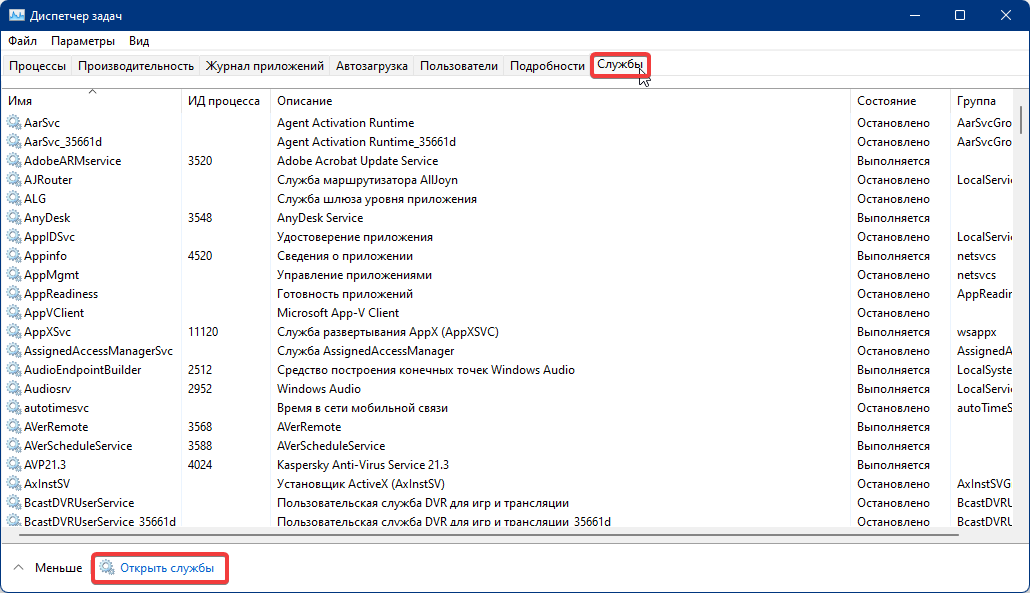Click the vertical scrollbar thumb of the list

1020,119
